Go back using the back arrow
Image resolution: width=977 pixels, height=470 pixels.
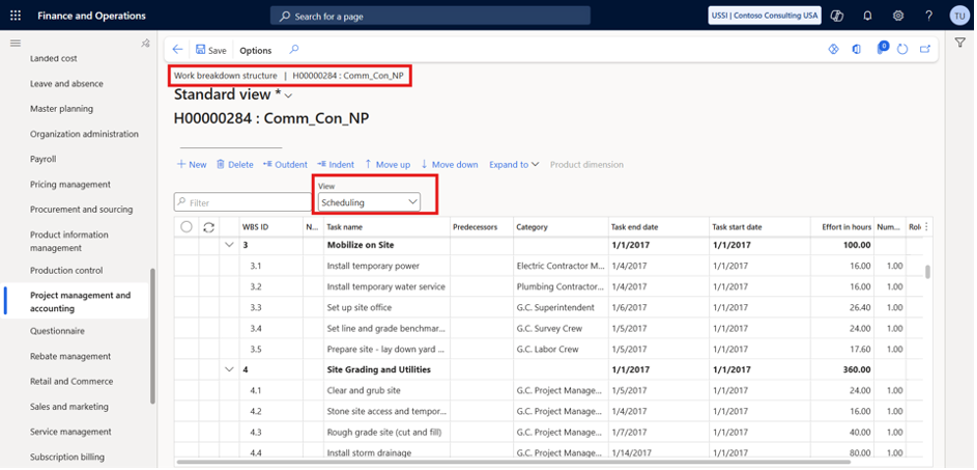coord(178,50)
